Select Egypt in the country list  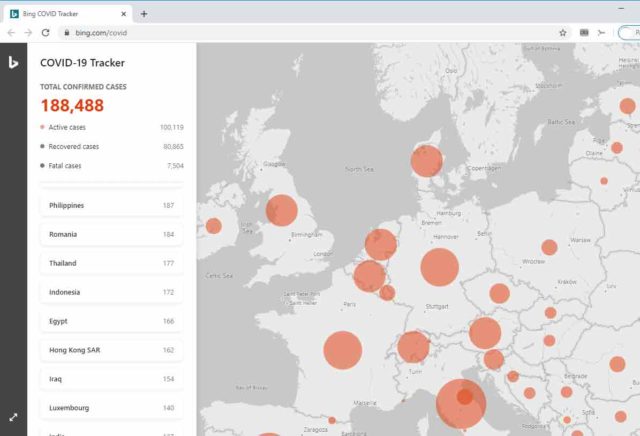click(111, 321)
